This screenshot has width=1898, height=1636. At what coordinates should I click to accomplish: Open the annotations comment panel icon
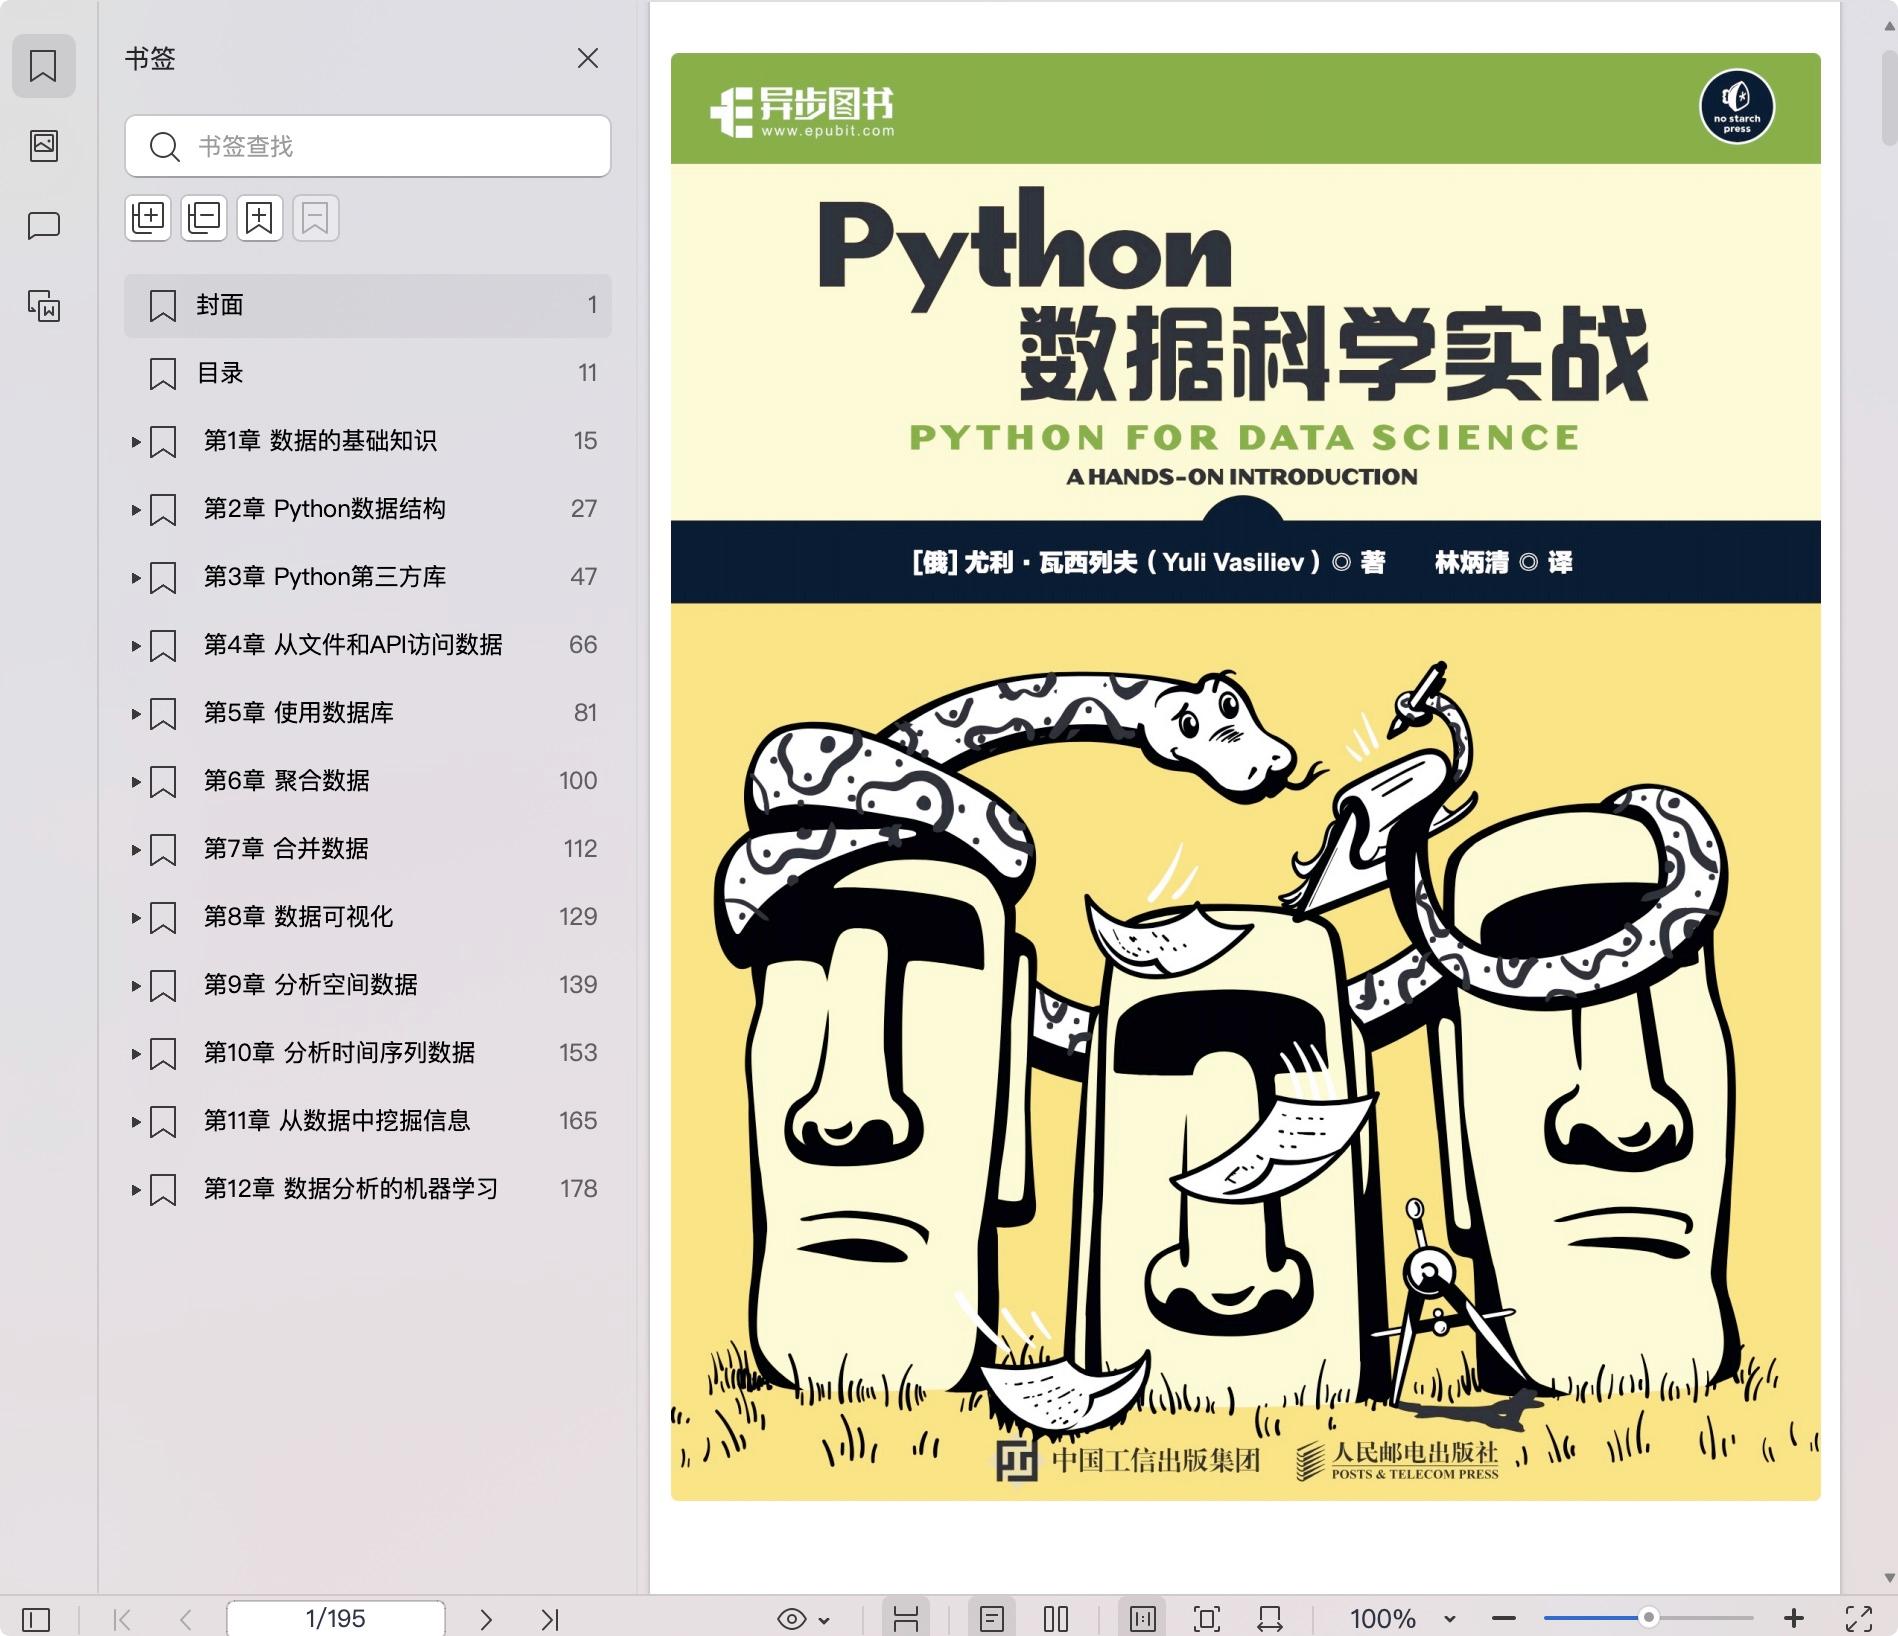click(43, 226)
